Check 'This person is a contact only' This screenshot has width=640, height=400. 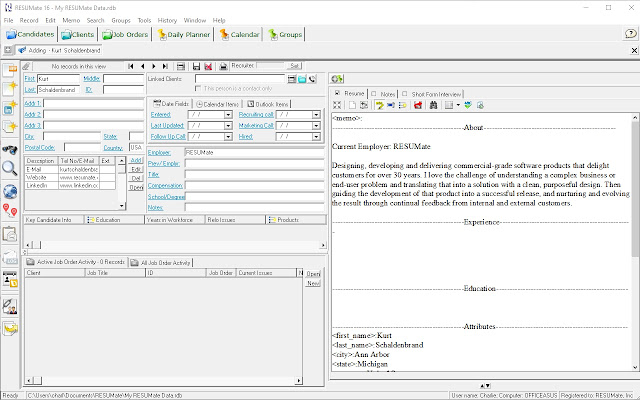(x=198, y=89)
